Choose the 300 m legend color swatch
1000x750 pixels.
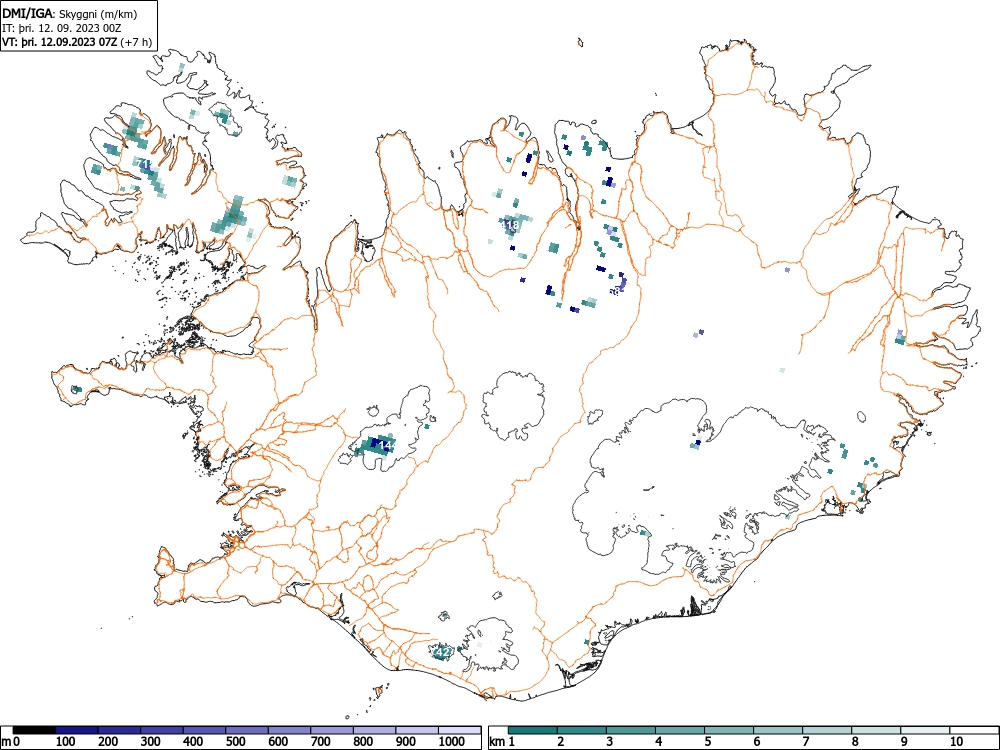tap(162, 730)
